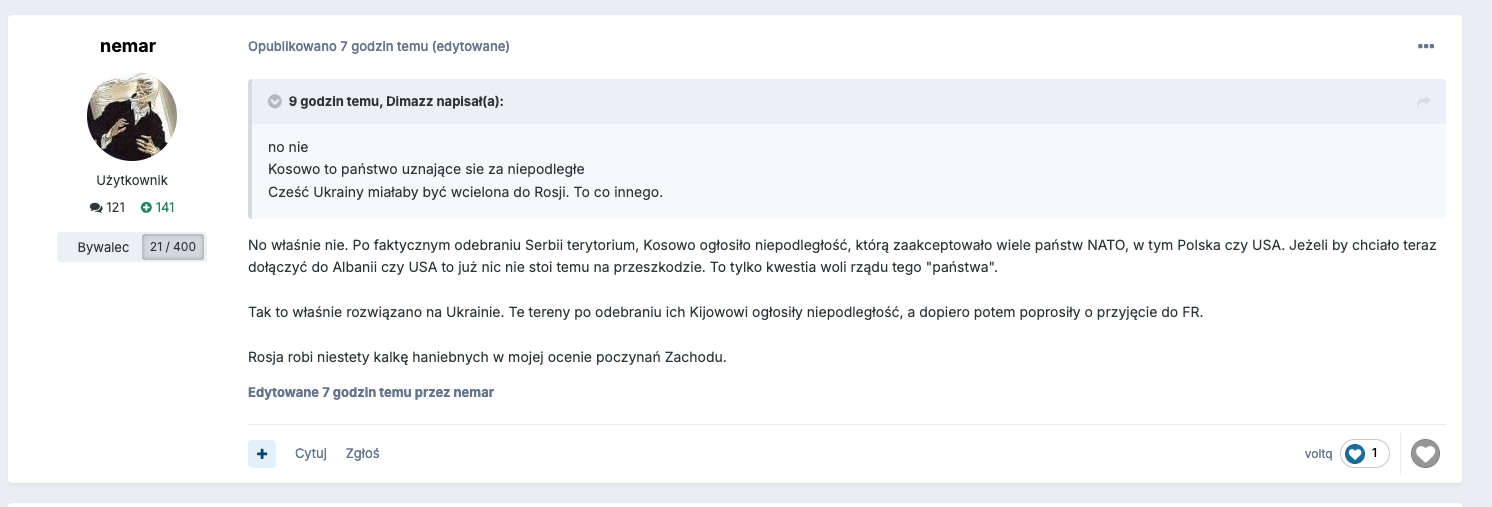View edit info 'Edytowane 7 godzin temu'

(370, 392)
